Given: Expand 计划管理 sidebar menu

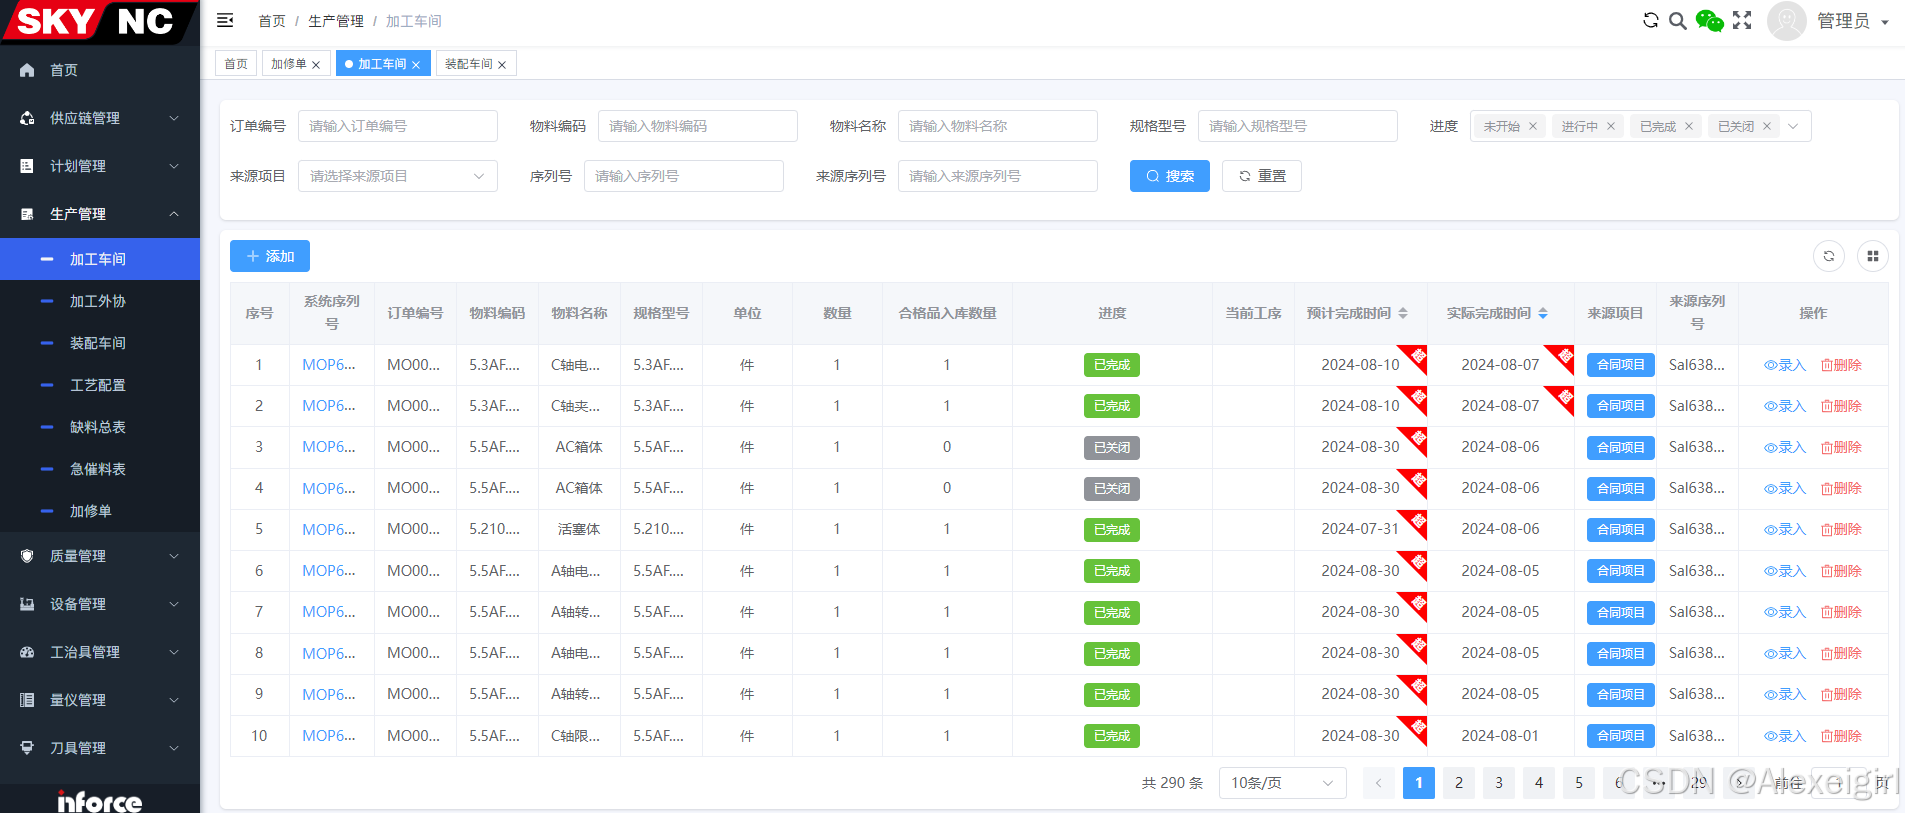Looking at the screenshot, I should (100, 166).
